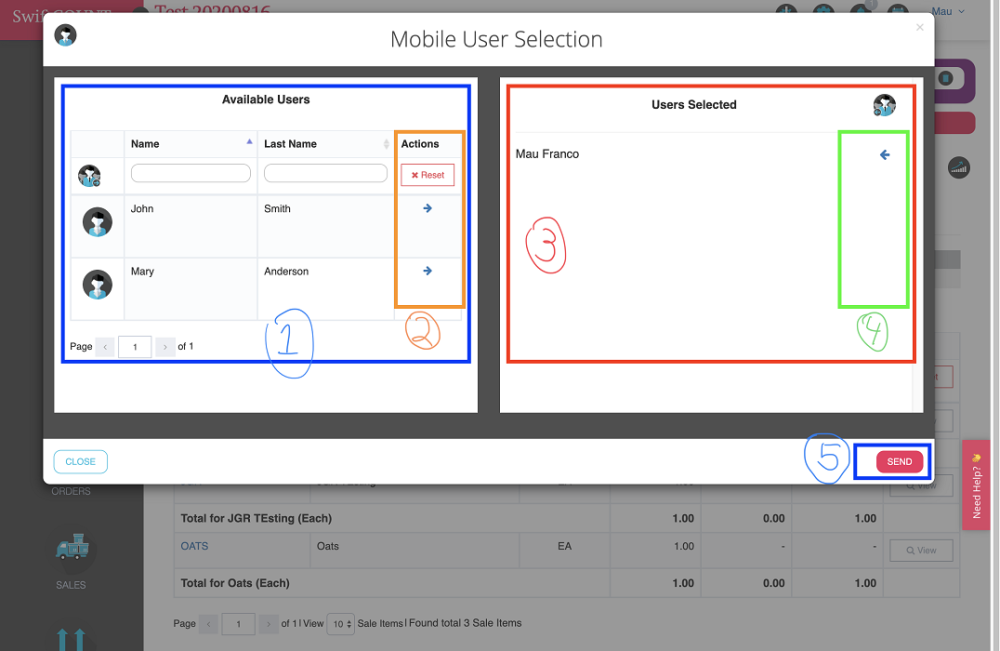The image size is (1000, 651).
Task: Focus the Last Name filter input
Action: tap(325, 173)
